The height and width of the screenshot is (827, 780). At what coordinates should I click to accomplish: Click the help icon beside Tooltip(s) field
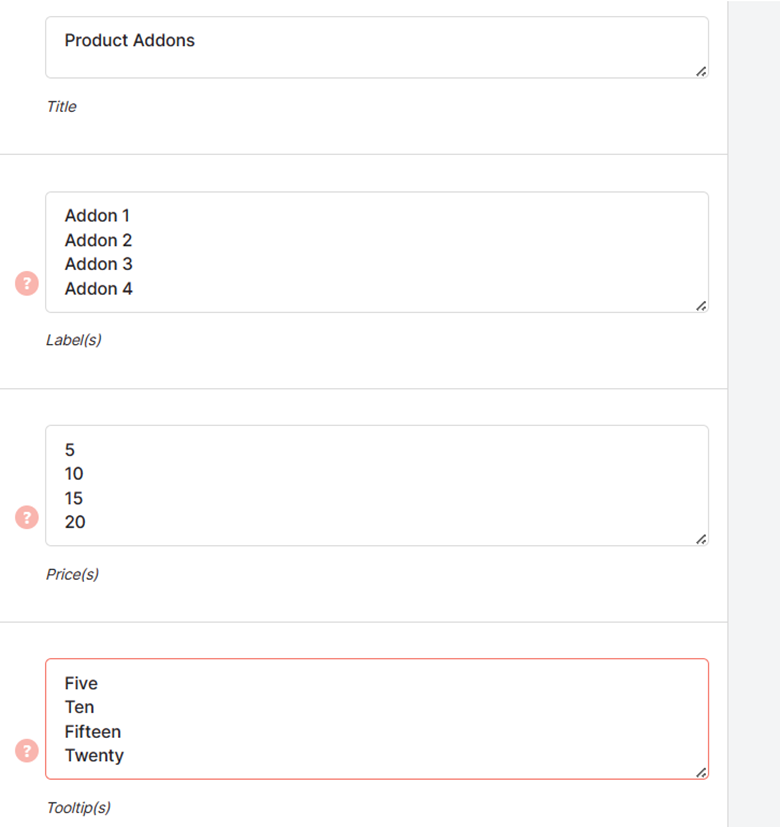27,751
